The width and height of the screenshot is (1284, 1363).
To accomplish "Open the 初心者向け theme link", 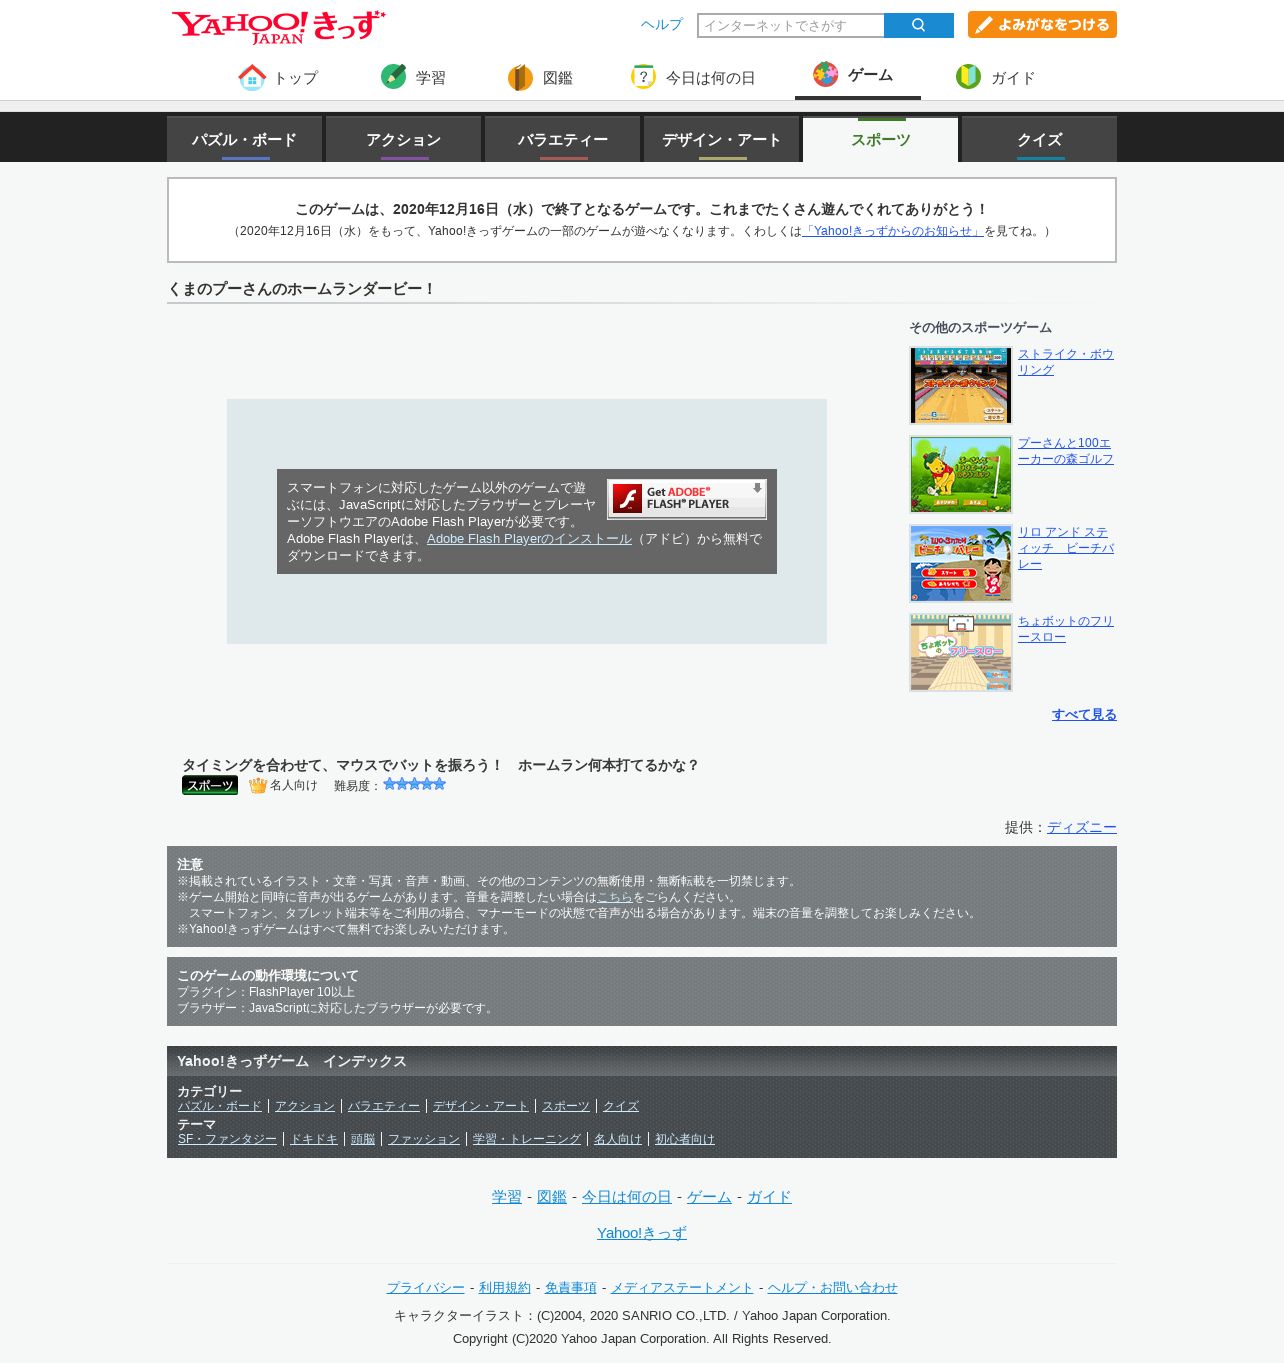I will (x=685, y=1139).
